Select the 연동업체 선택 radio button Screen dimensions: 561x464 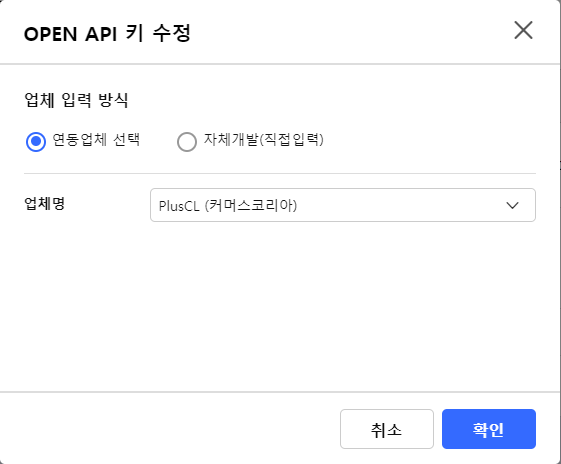(36, 142)
